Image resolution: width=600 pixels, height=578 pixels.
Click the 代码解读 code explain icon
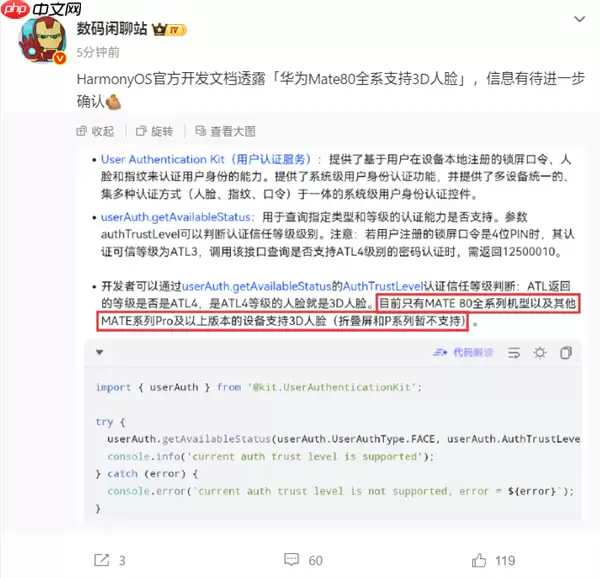click(463, 352)
